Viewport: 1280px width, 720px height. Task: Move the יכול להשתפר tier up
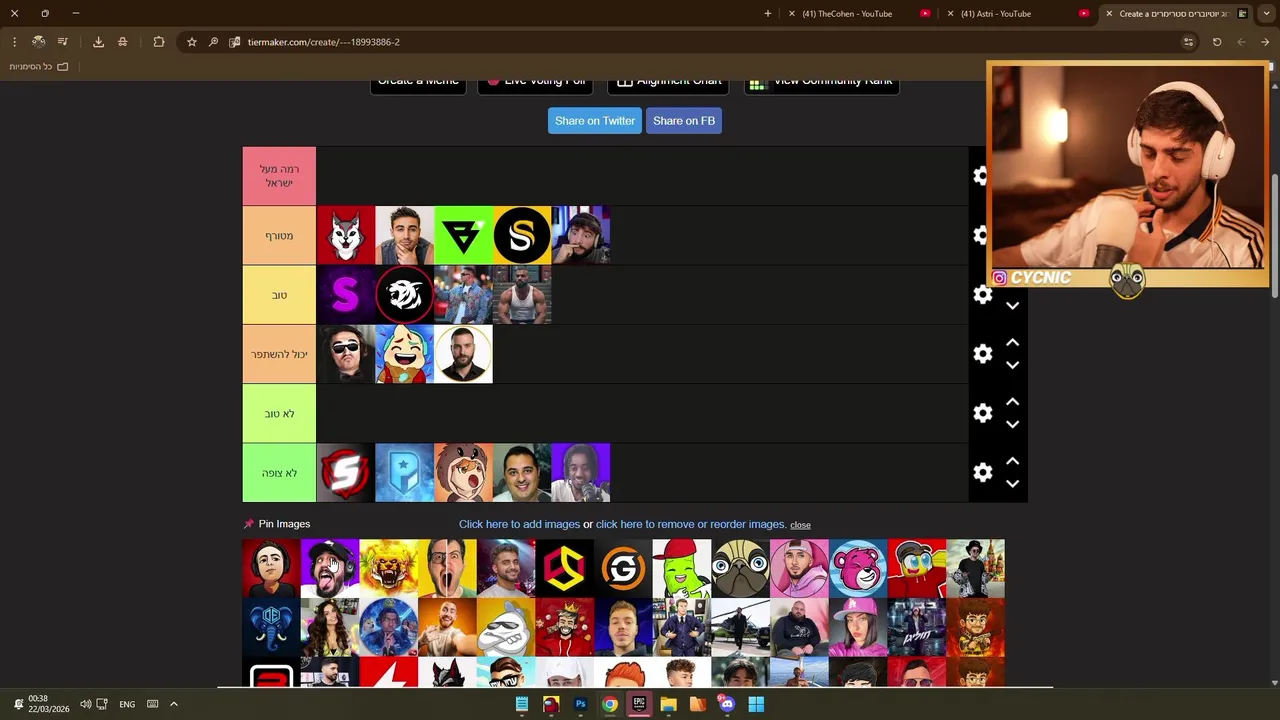click(x=1012, y=343)
